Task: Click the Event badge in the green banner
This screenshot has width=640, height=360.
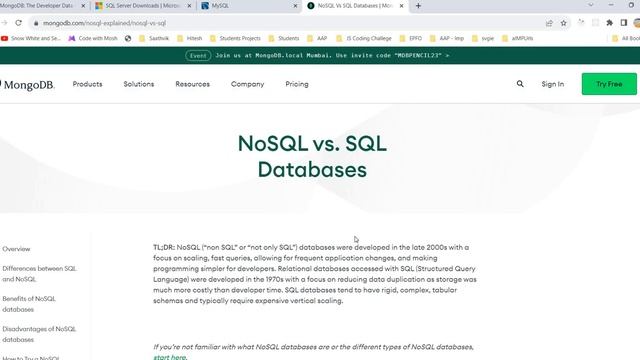Action: [x=198, y=56]
